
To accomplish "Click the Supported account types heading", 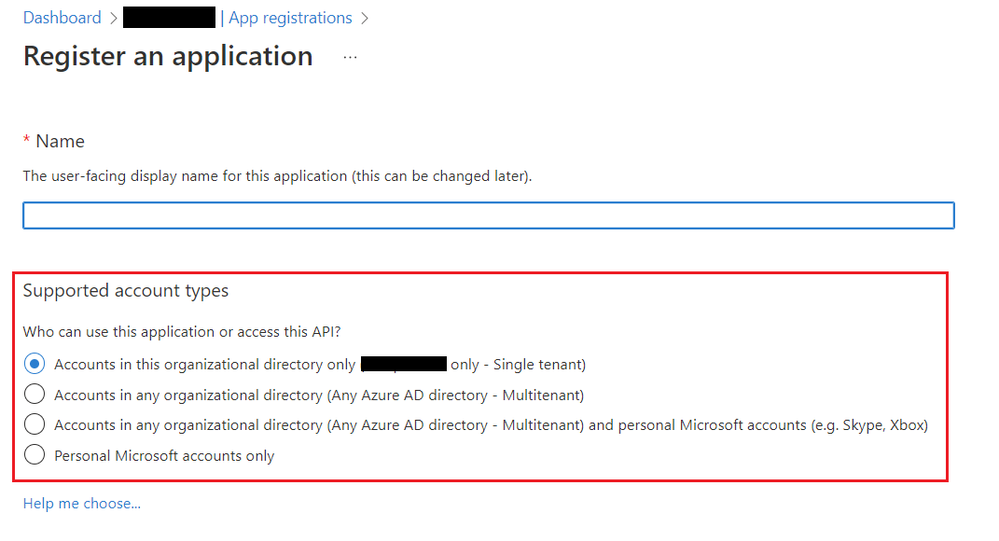I will click(126, 291).
